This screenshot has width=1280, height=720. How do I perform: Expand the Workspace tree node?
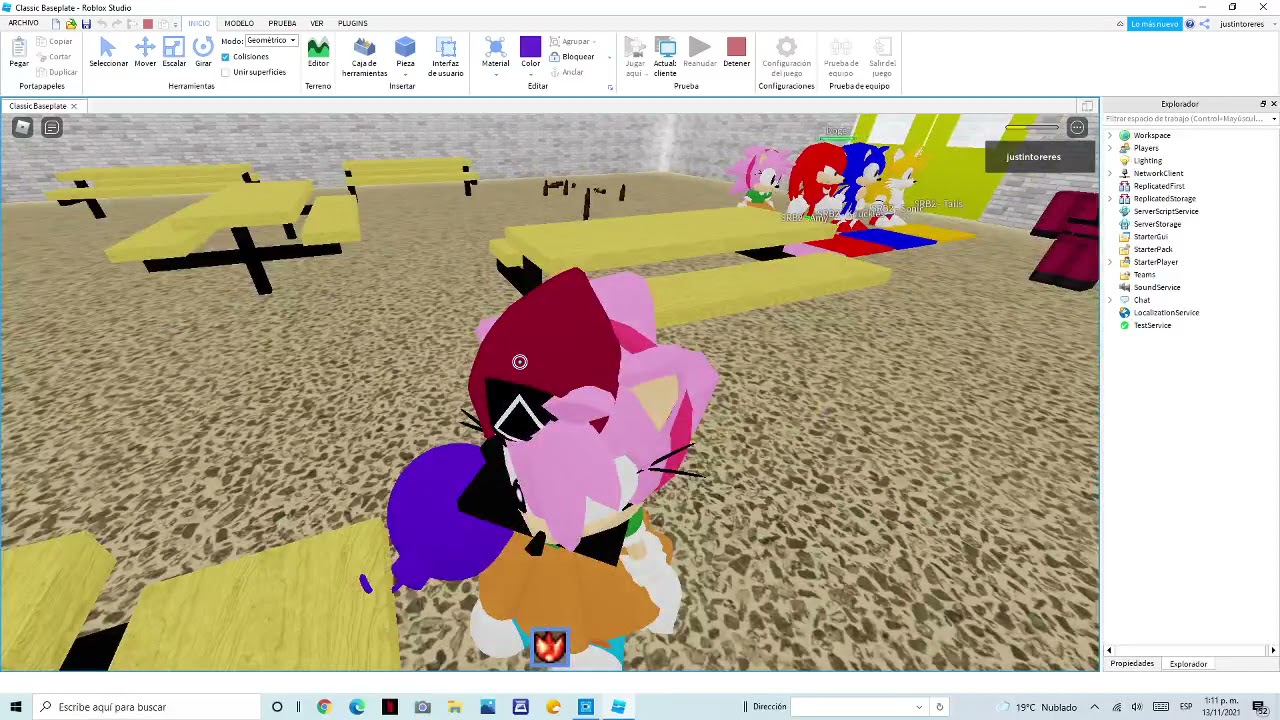[x=1110, y=135]
